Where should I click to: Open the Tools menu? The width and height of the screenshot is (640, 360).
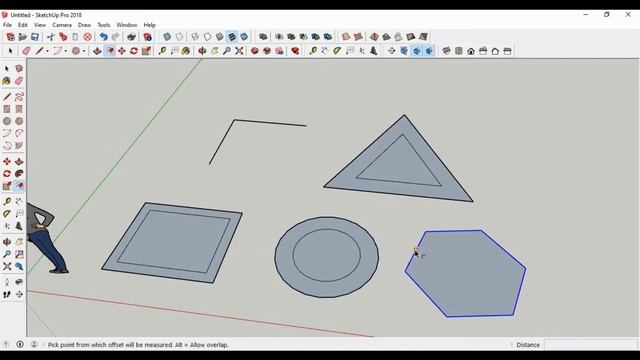click(x=104, y=25)
